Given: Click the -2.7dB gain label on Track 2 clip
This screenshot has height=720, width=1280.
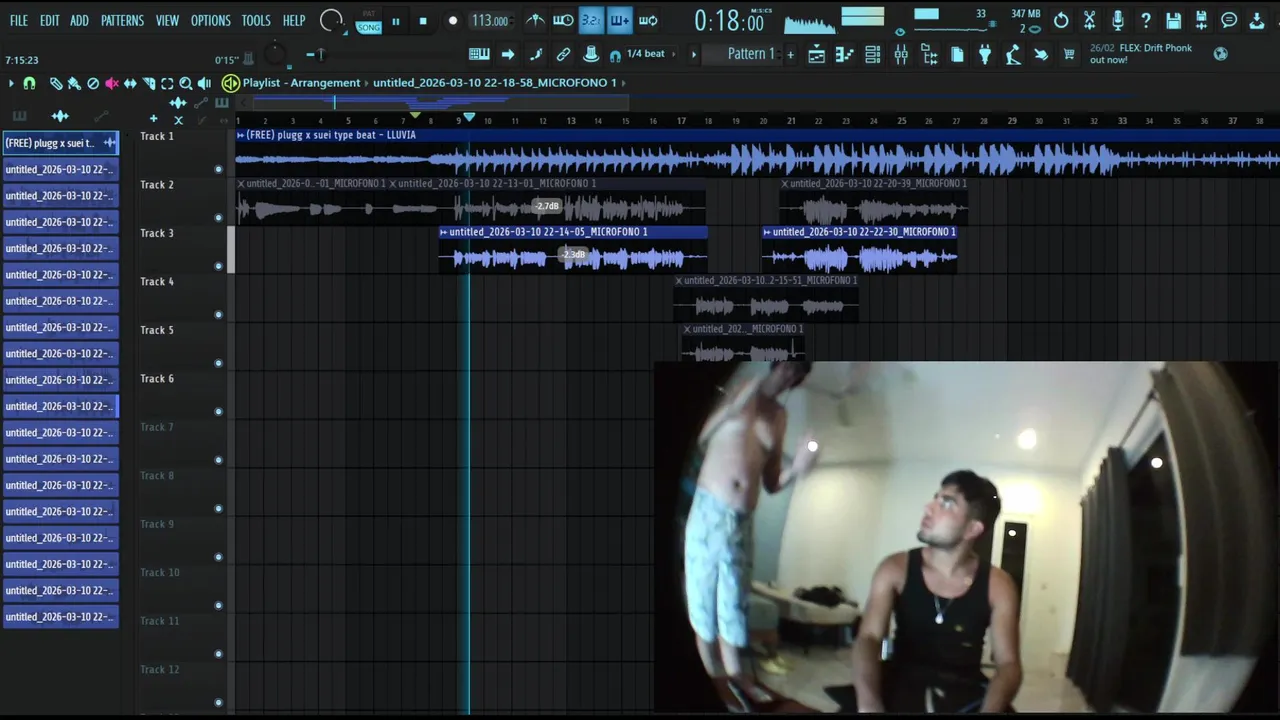Looking at the screenshot, I should [x=546, y=206].
